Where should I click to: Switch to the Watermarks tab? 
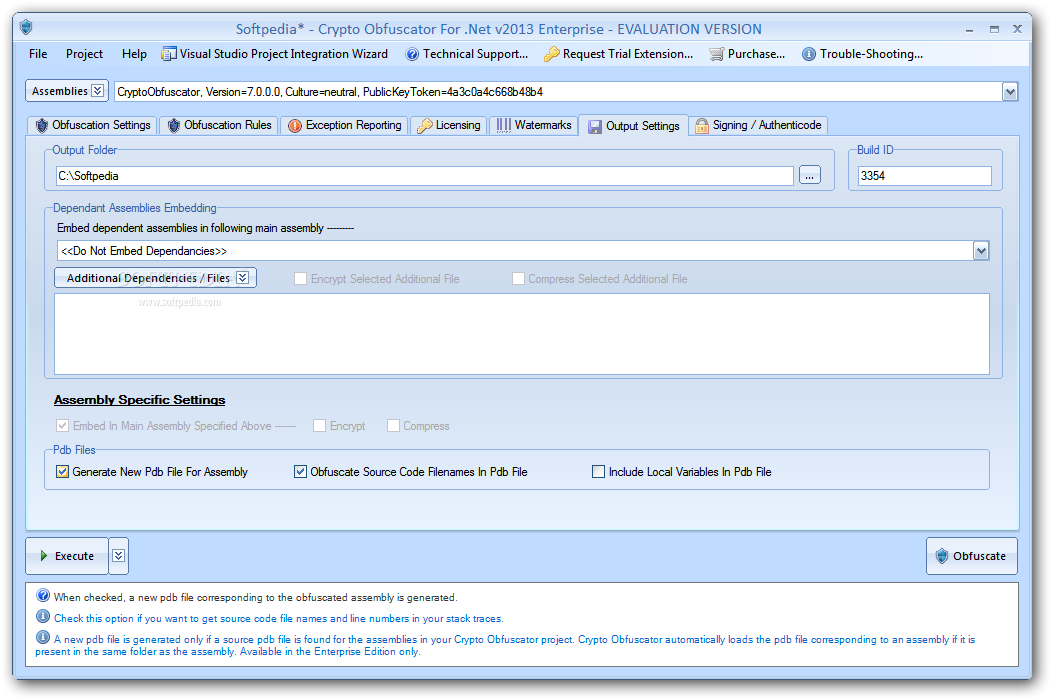pyautogui.click(x=534, y=126)
